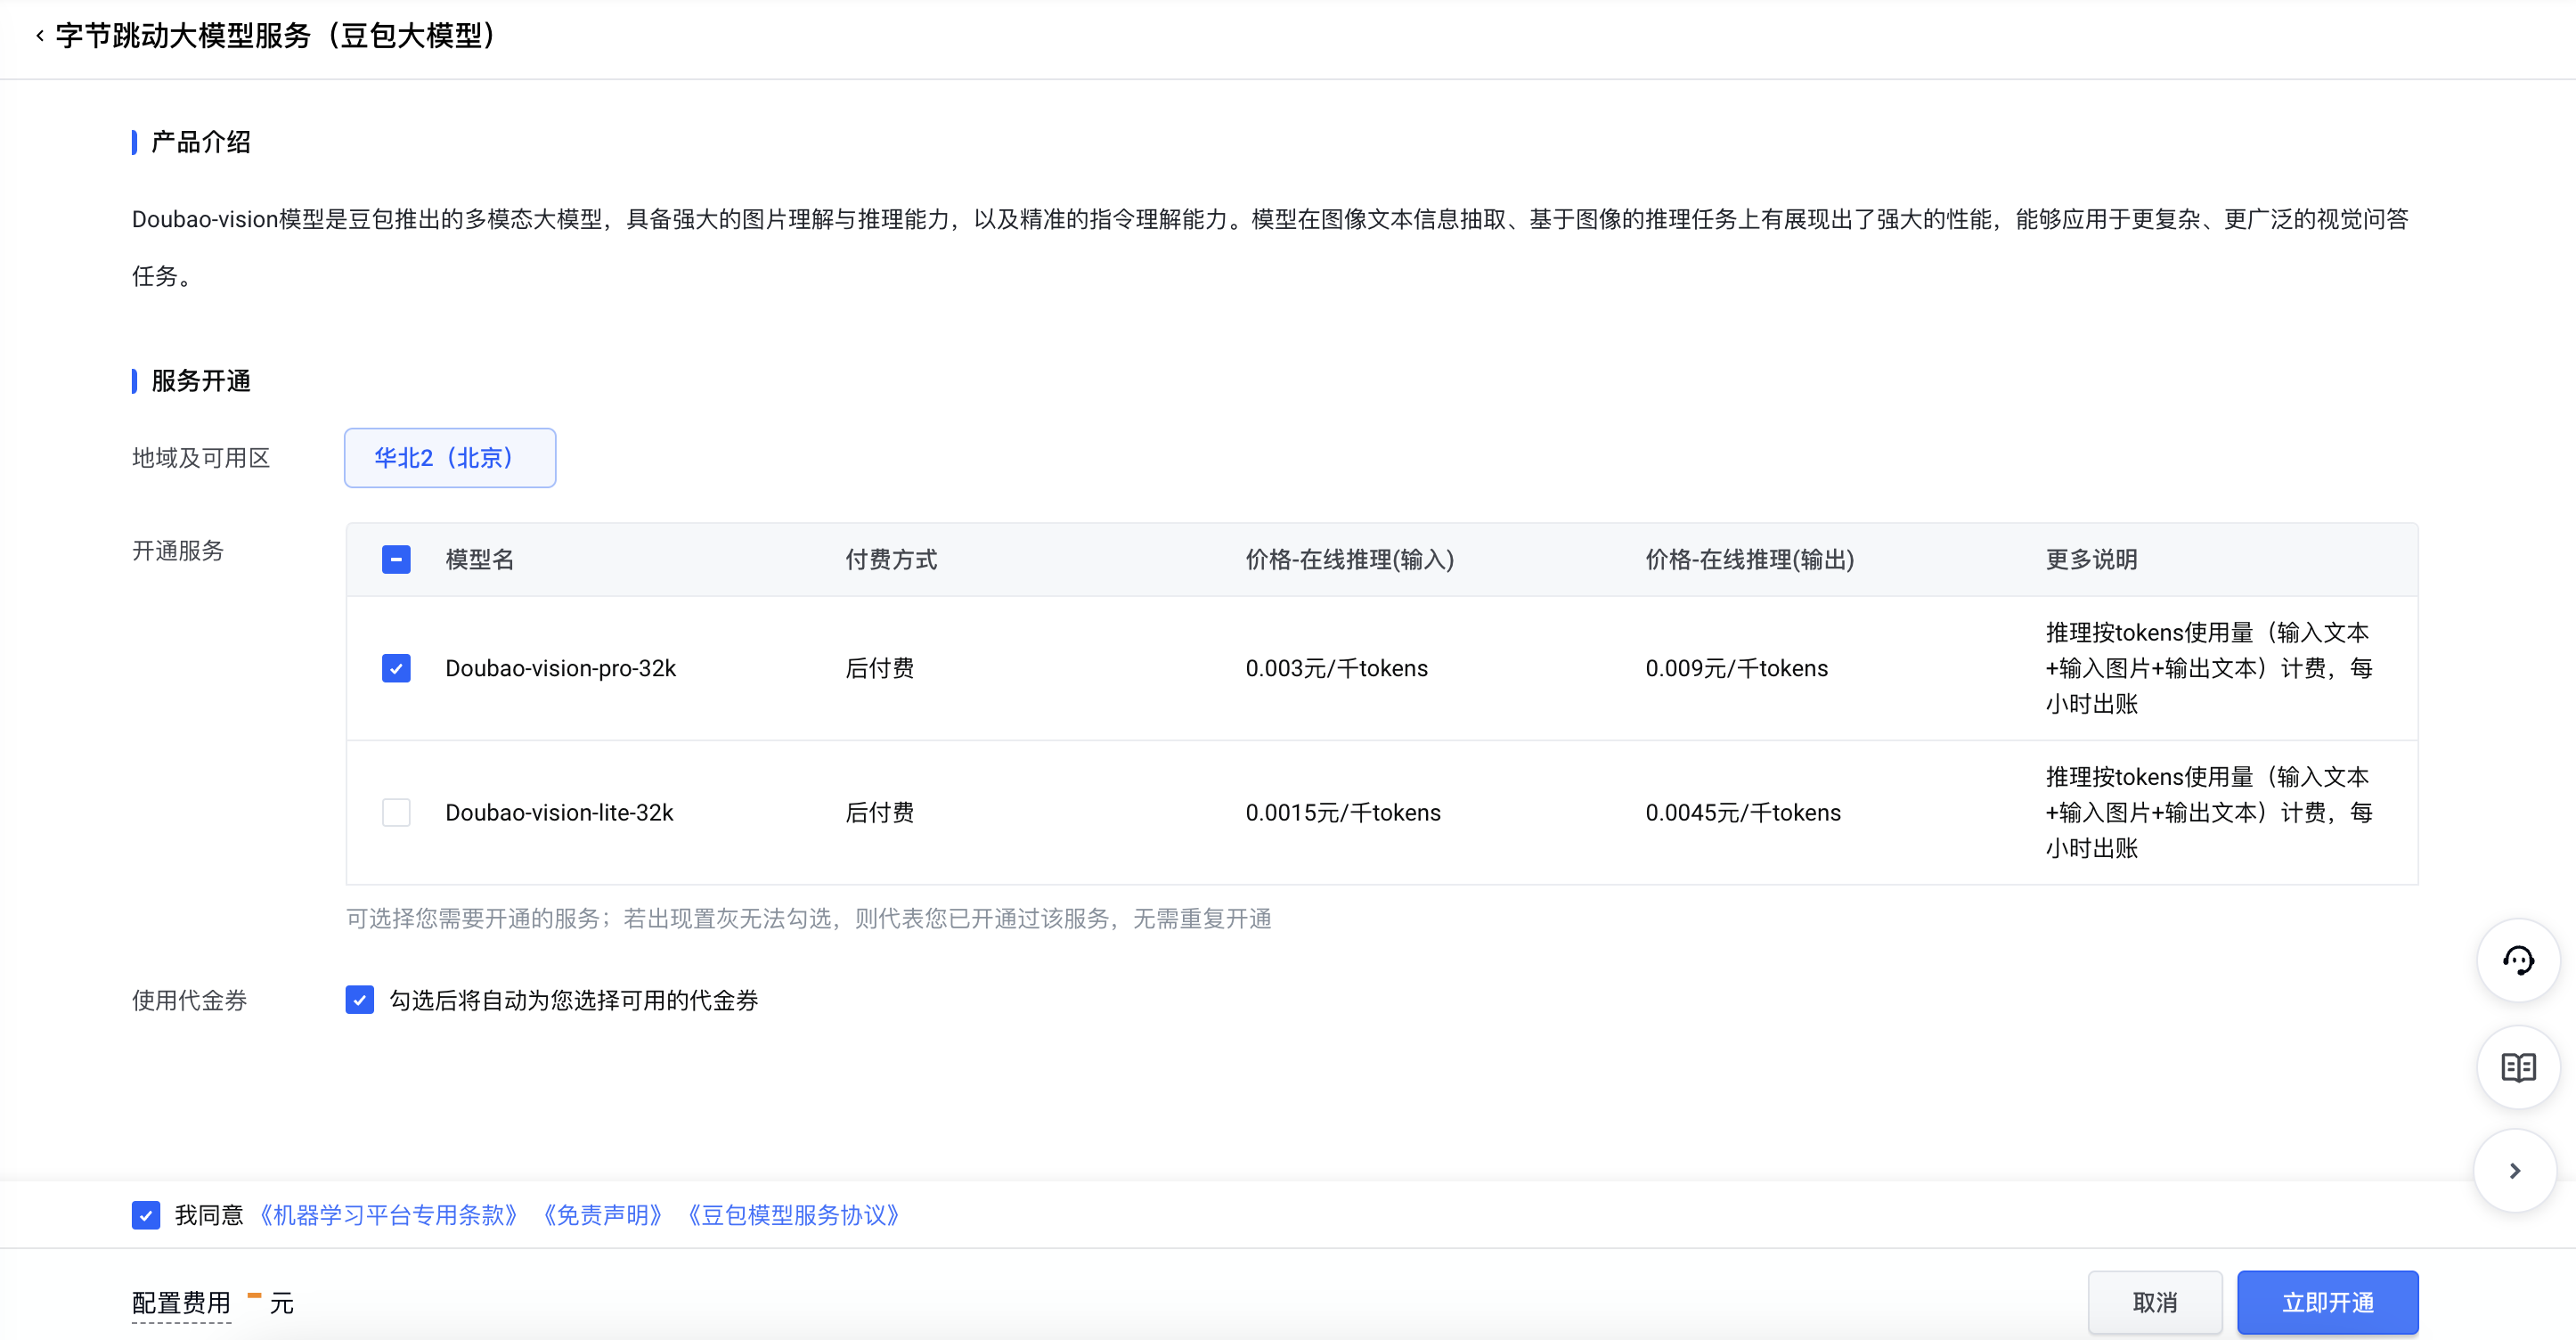The width and height of the screenshot is (2576, 1340).
Task: Toggle the auto-select voucher checkbox
Action: pyautogui.click(x=359, y=1000)
